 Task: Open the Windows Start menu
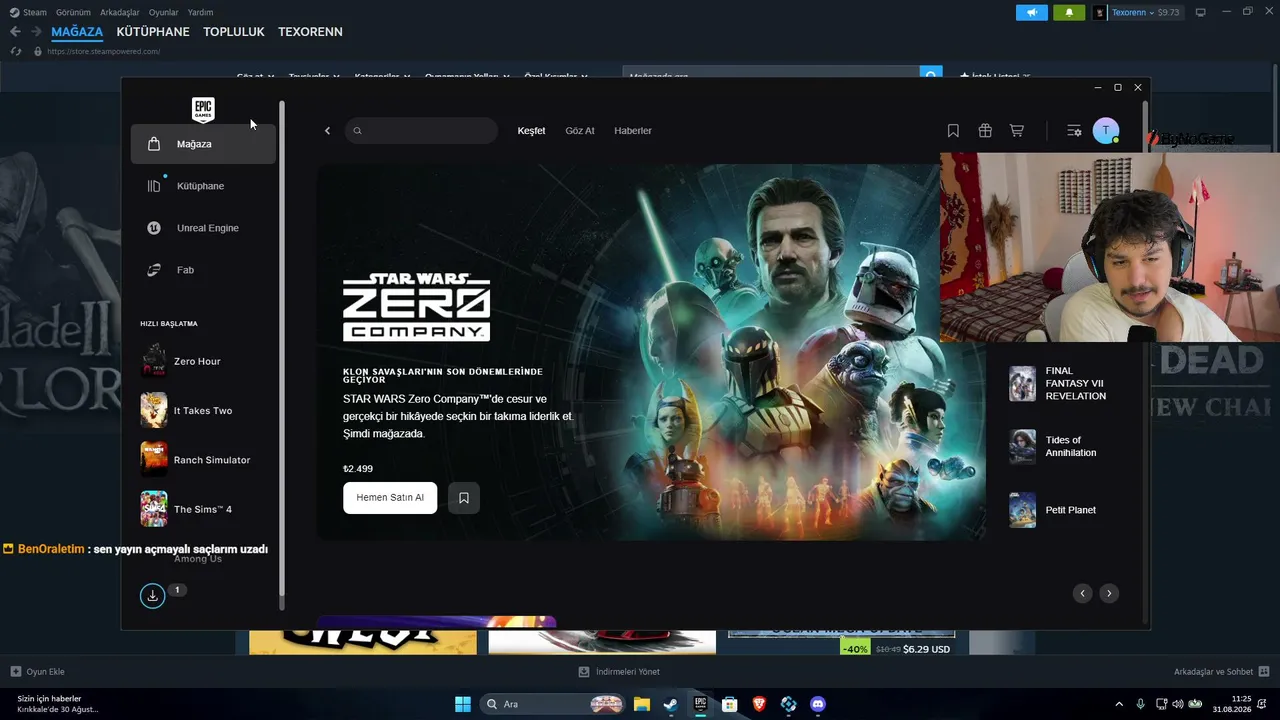463,704
